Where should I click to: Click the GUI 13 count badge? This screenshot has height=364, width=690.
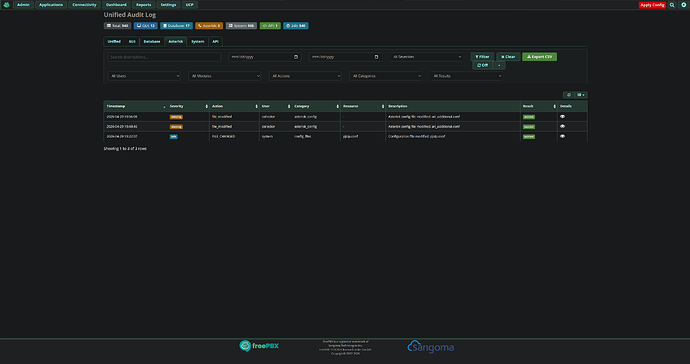(145, 26)
